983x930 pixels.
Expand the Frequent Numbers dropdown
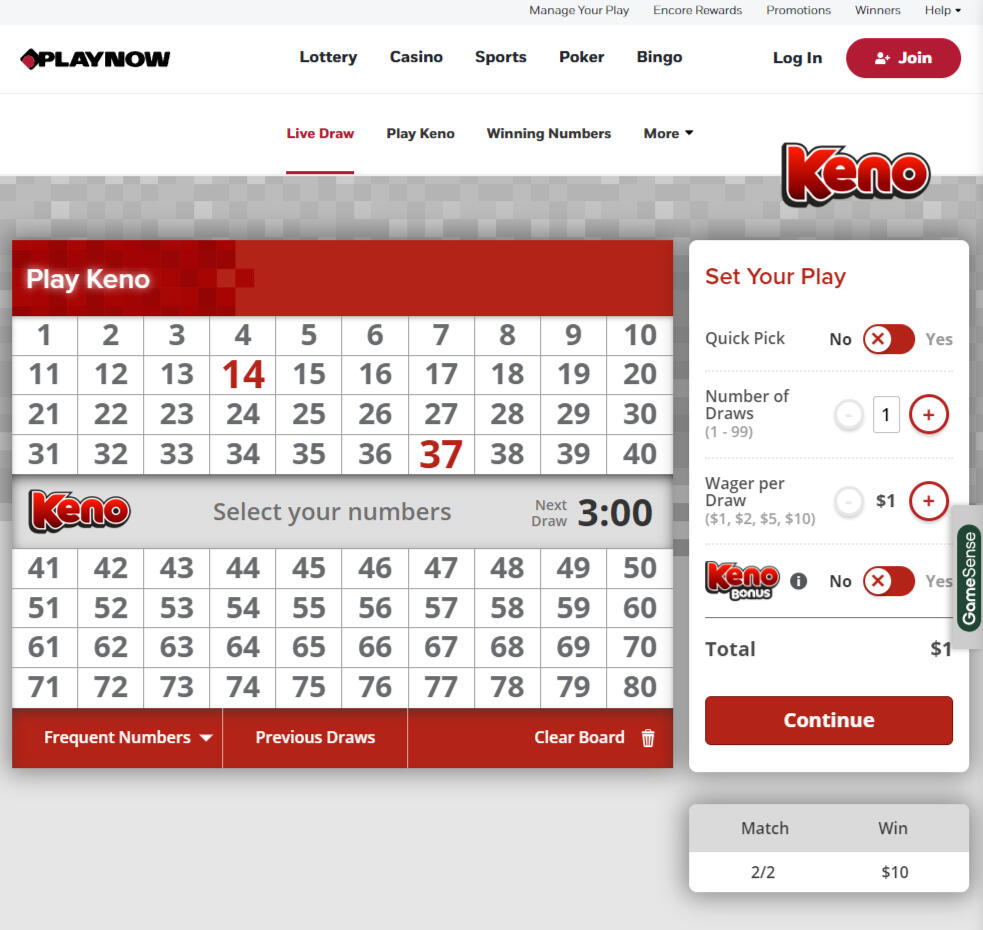tap(128, 738)
